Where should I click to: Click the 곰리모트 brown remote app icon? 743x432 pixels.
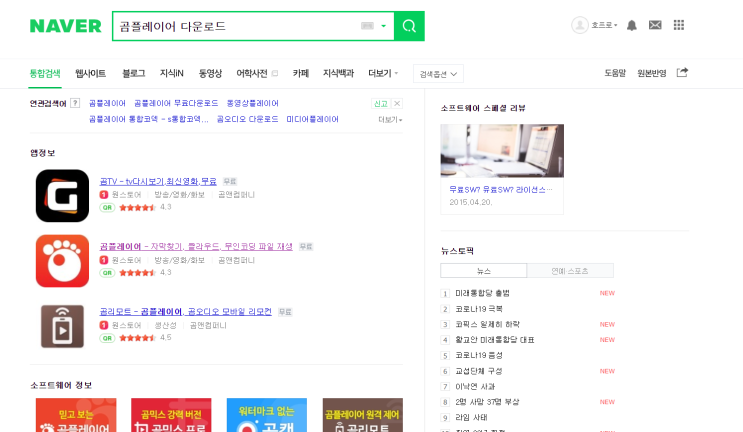pyautogui.click(x=63, y=326)
